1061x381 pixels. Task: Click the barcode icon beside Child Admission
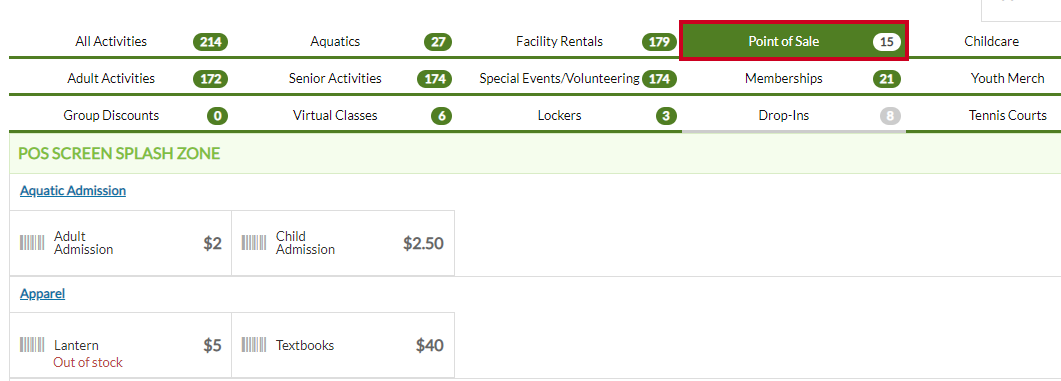pyautogui.click(x=254, y=243)
